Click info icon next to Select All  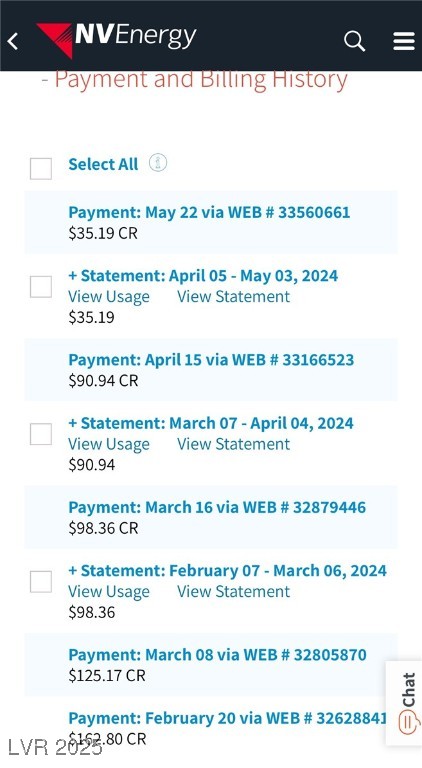pyautogui.click(x=158, y=163)
